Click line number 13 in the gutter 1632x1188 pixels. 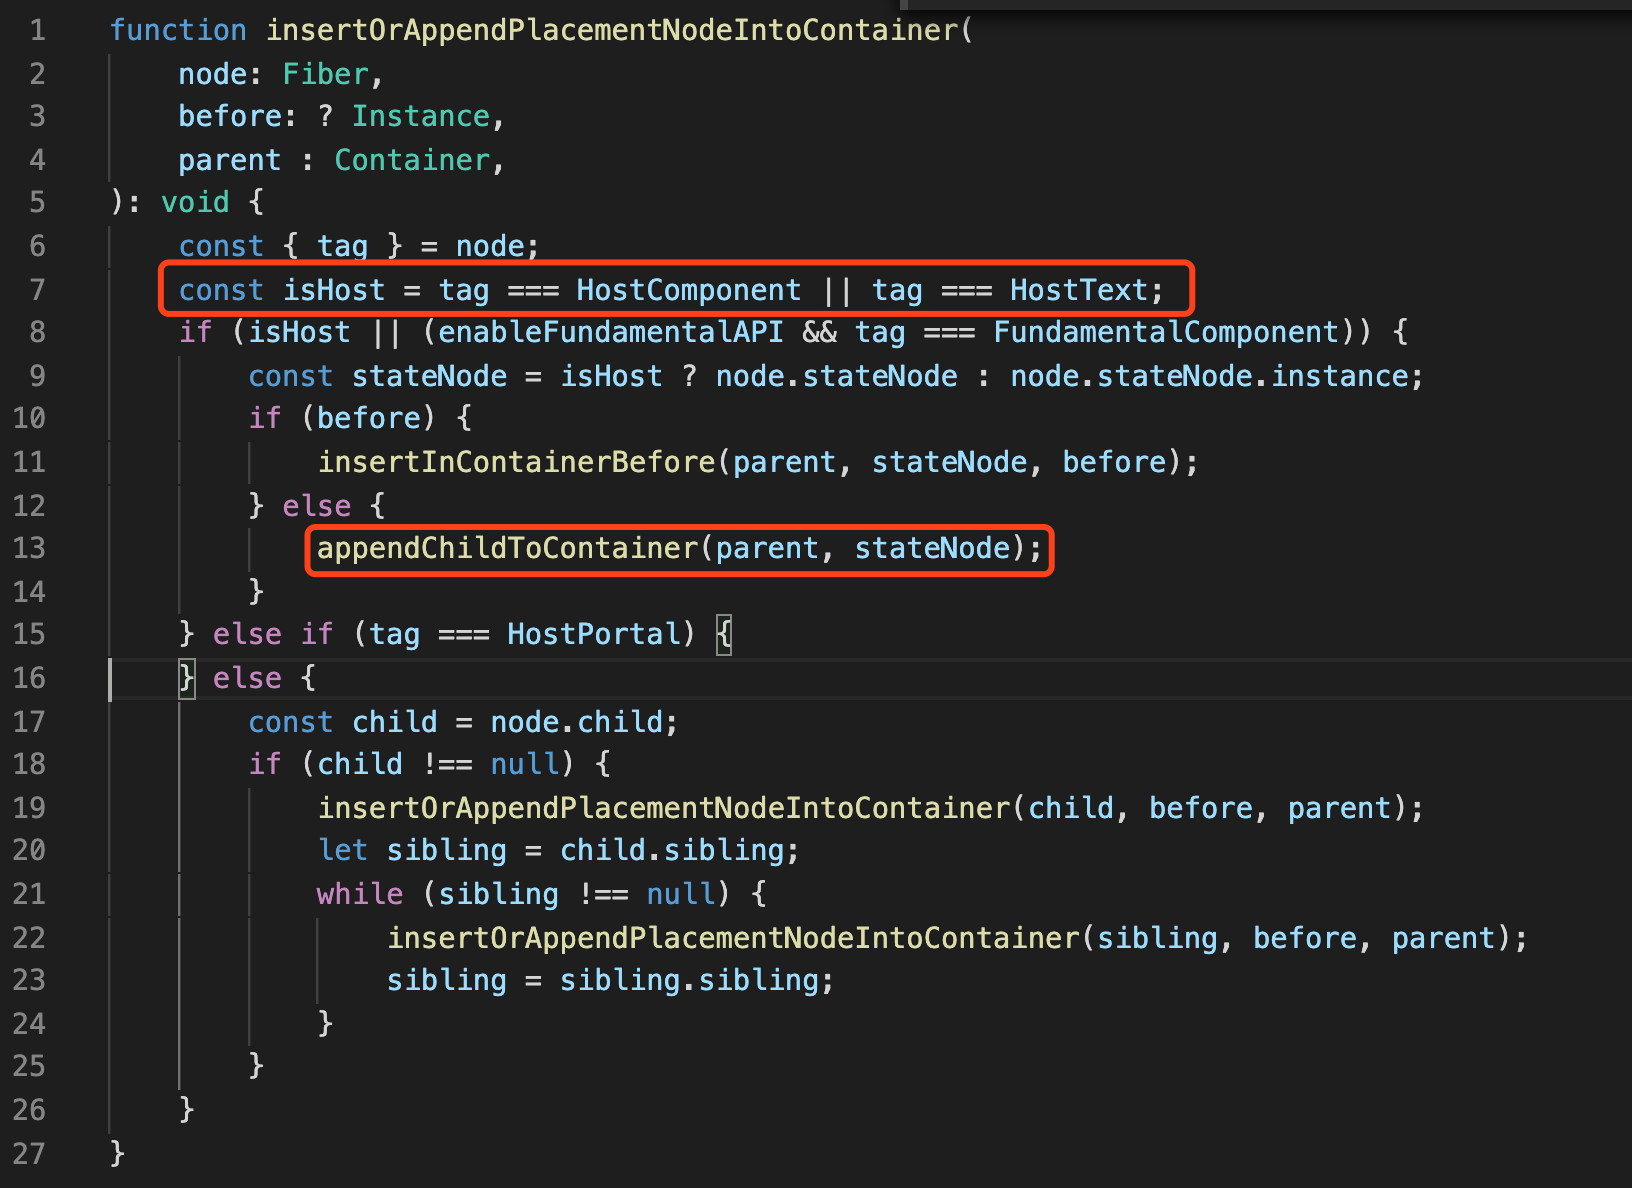pyautogui.click(x=29, y=548)
